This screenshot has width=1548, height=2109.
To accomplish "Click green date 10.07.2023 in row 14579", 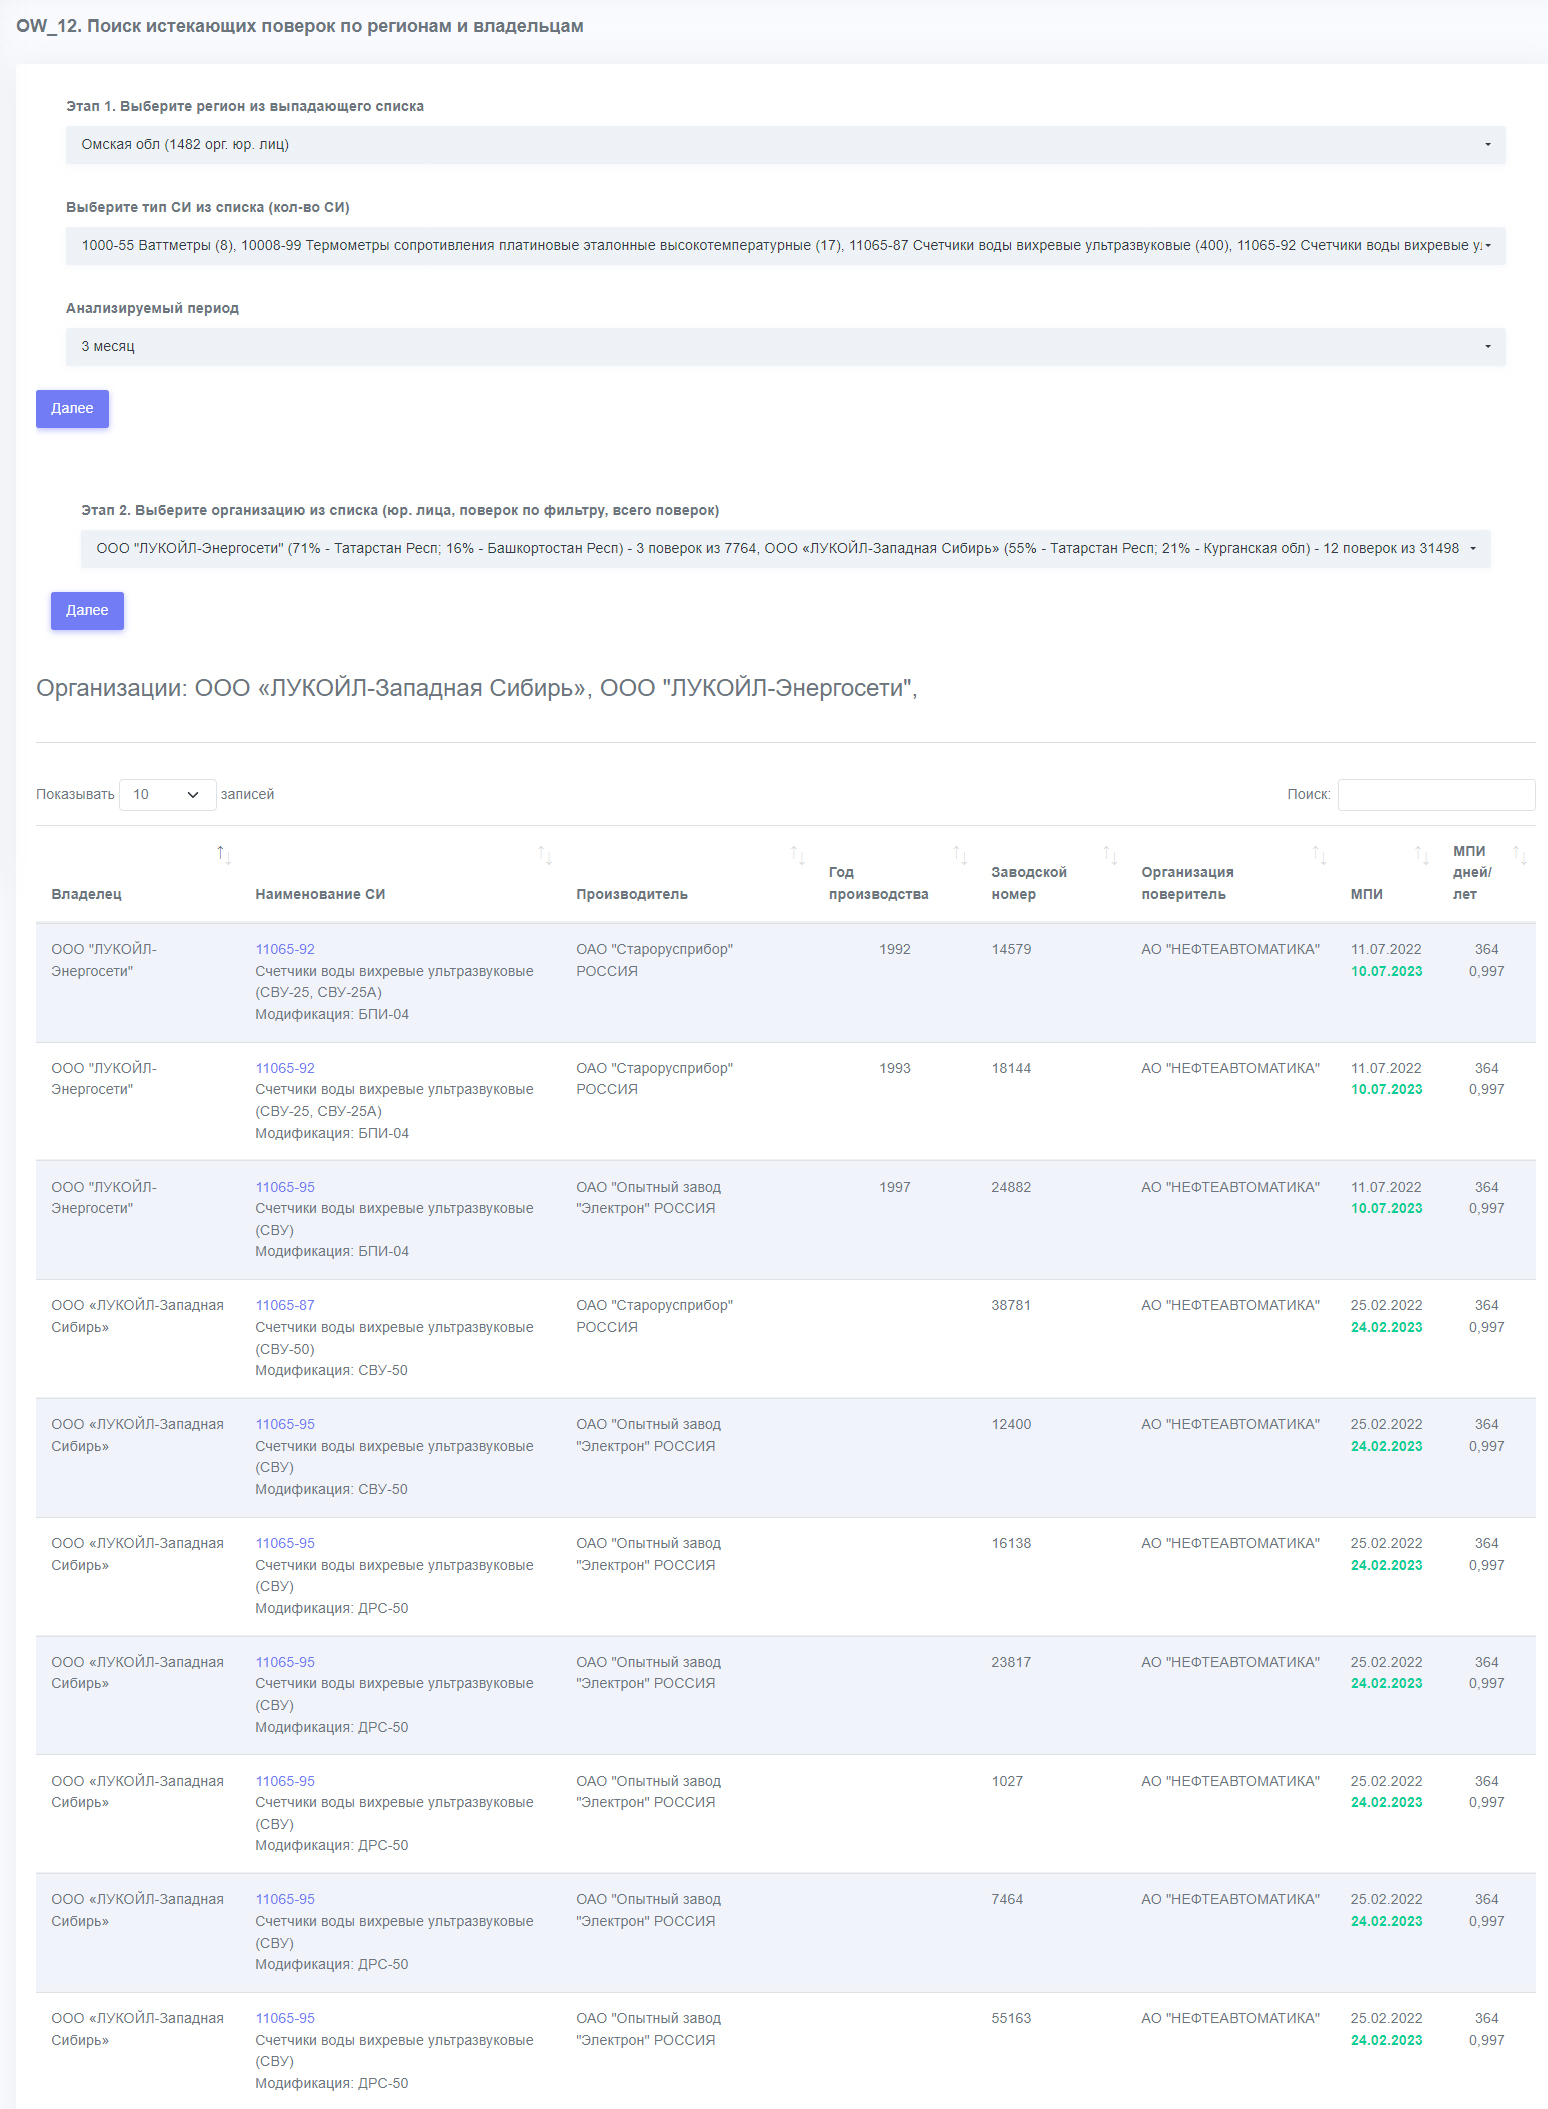I will tap(1386, 972).
